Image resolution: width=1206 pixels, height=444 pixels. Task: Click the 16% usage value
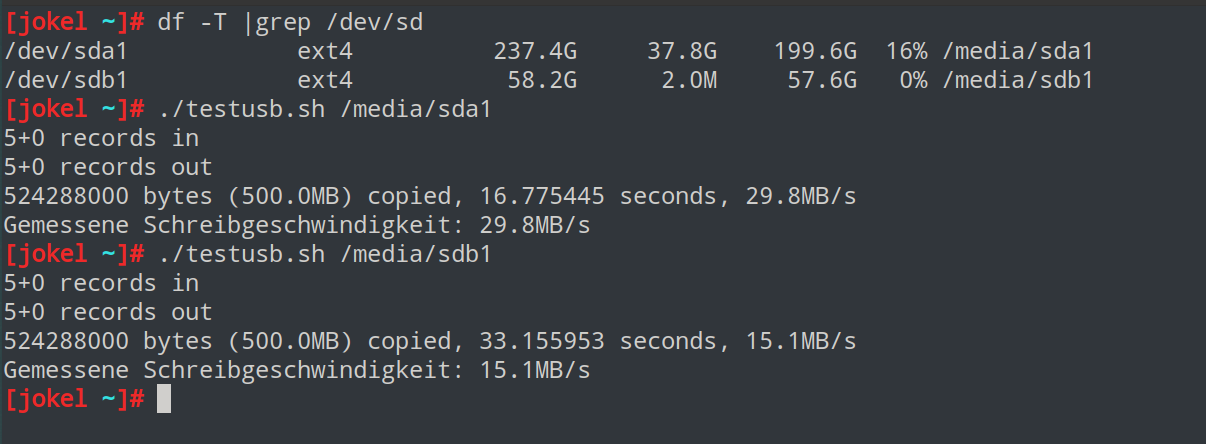point(906,50)
